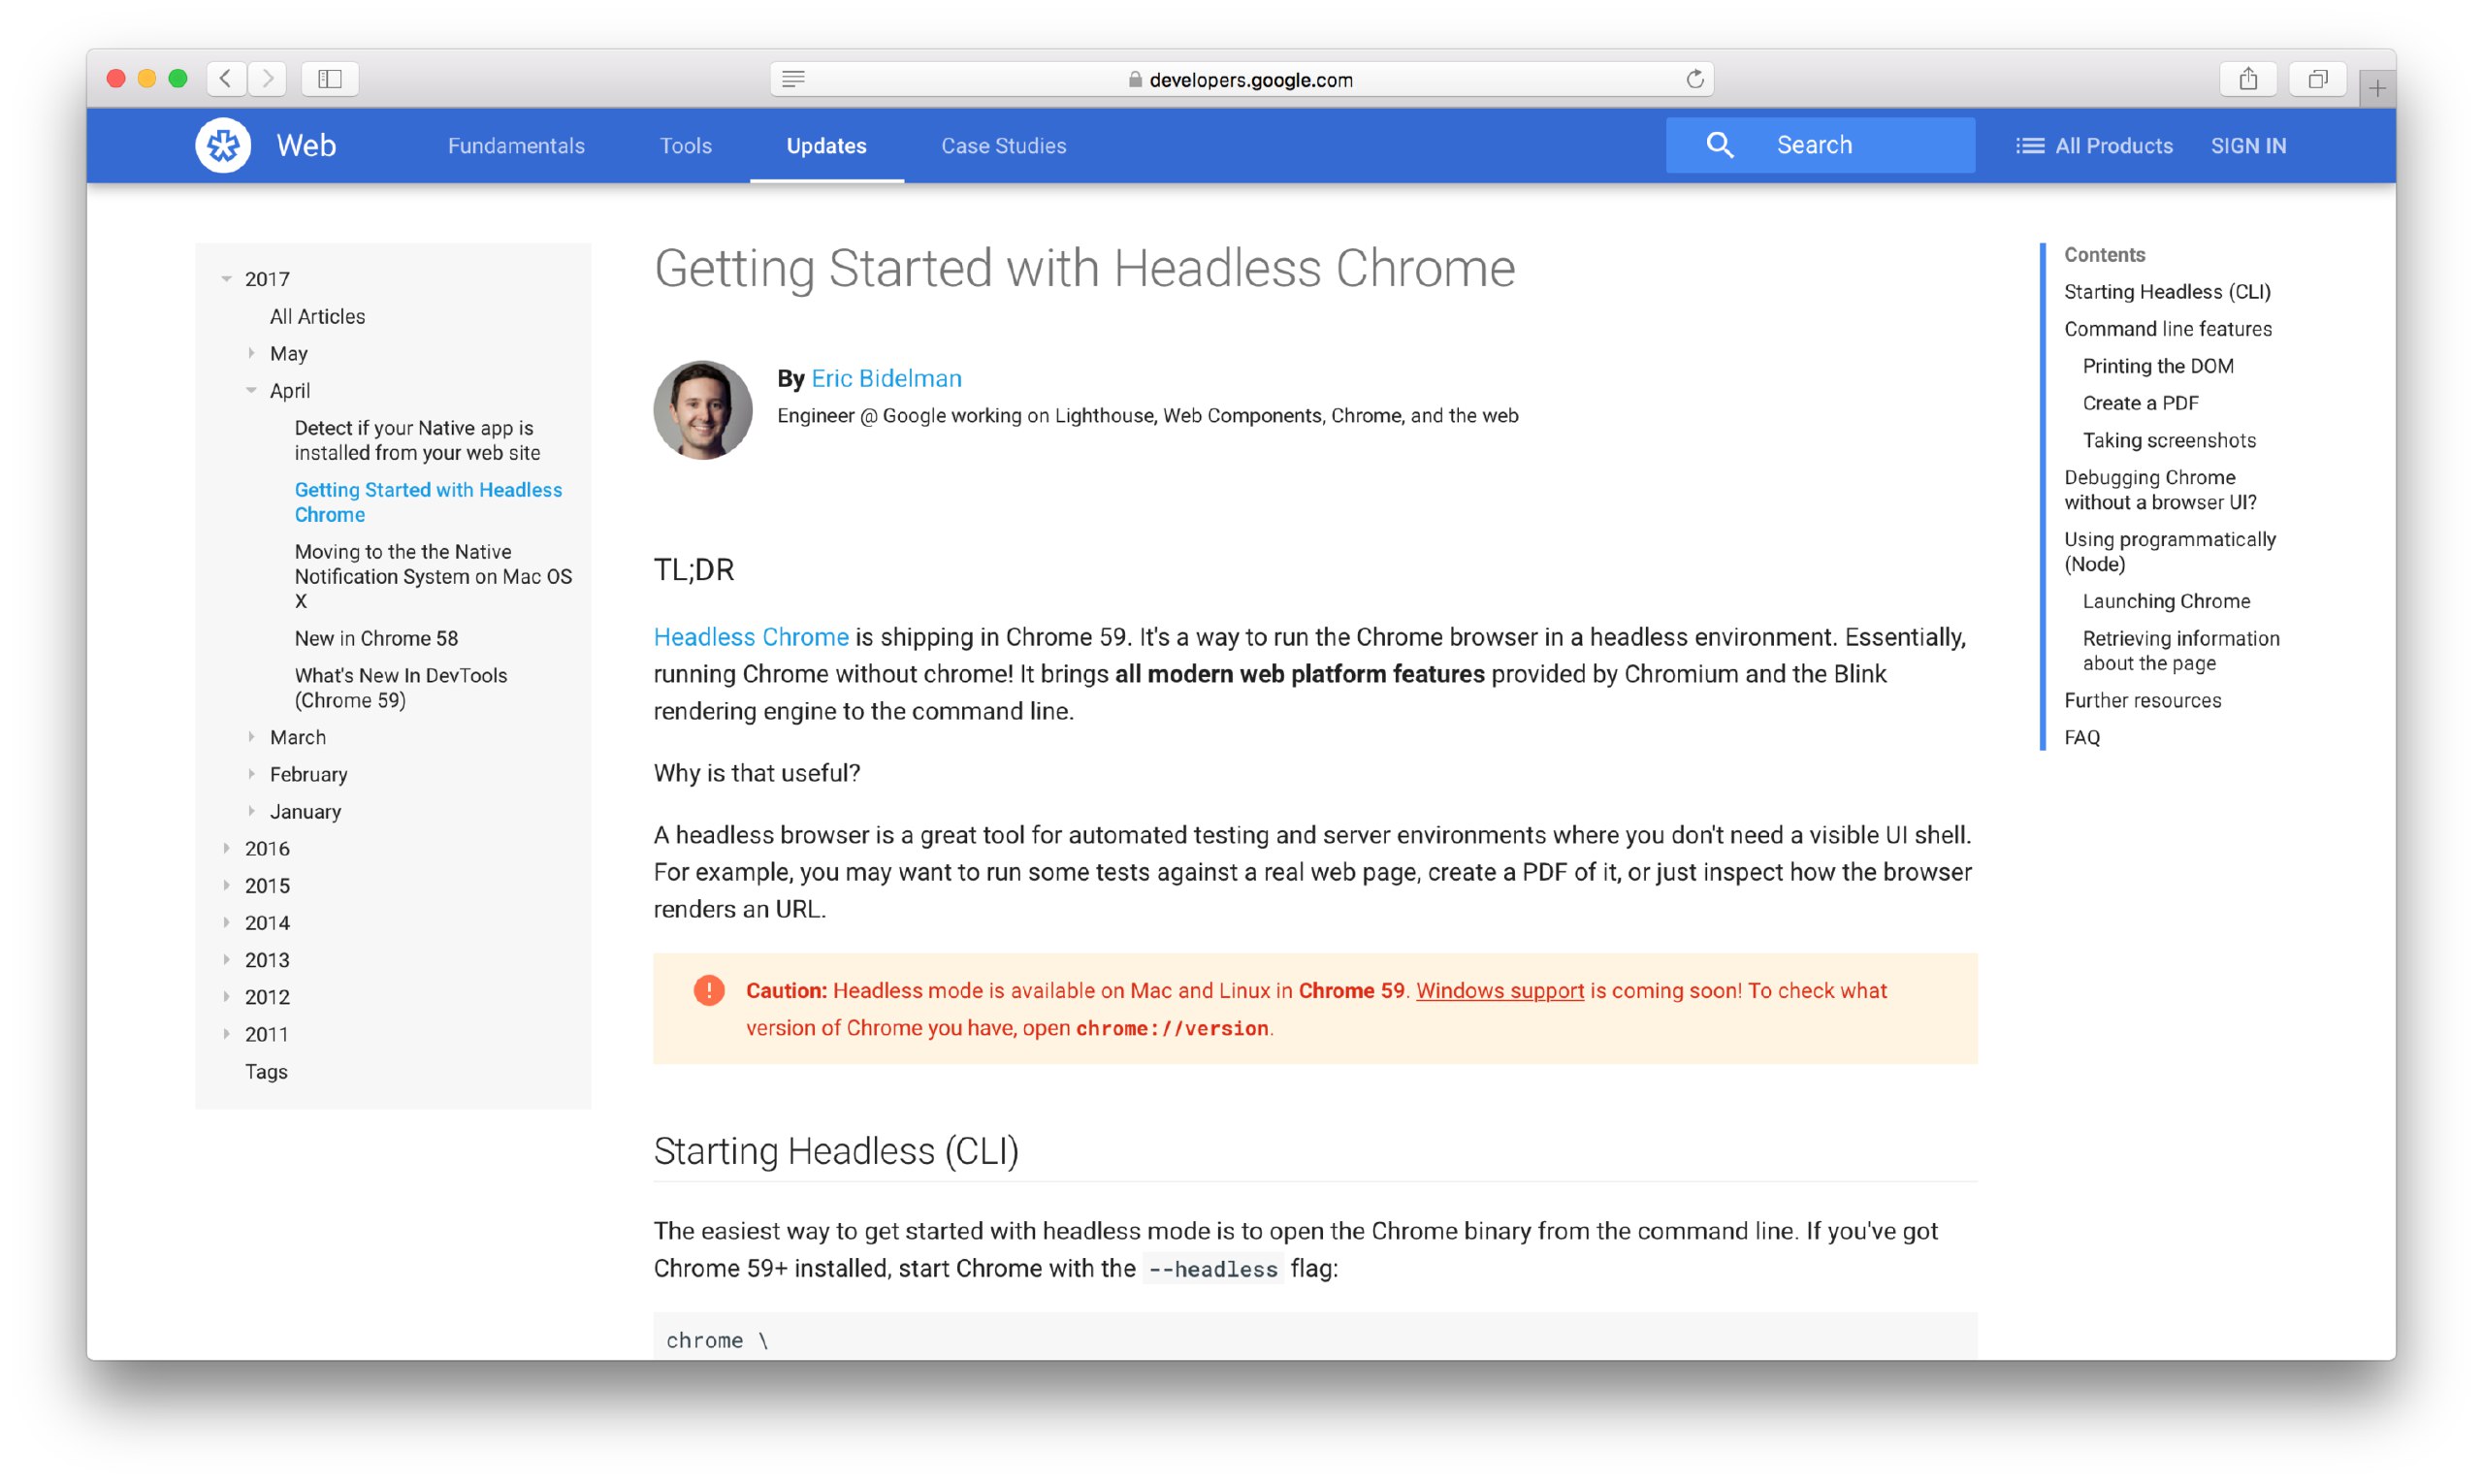Image resolution: width=2483 pixels, height=1484 pixels.
Task: Open Detect if your Native app article
Action: point(417,440)
